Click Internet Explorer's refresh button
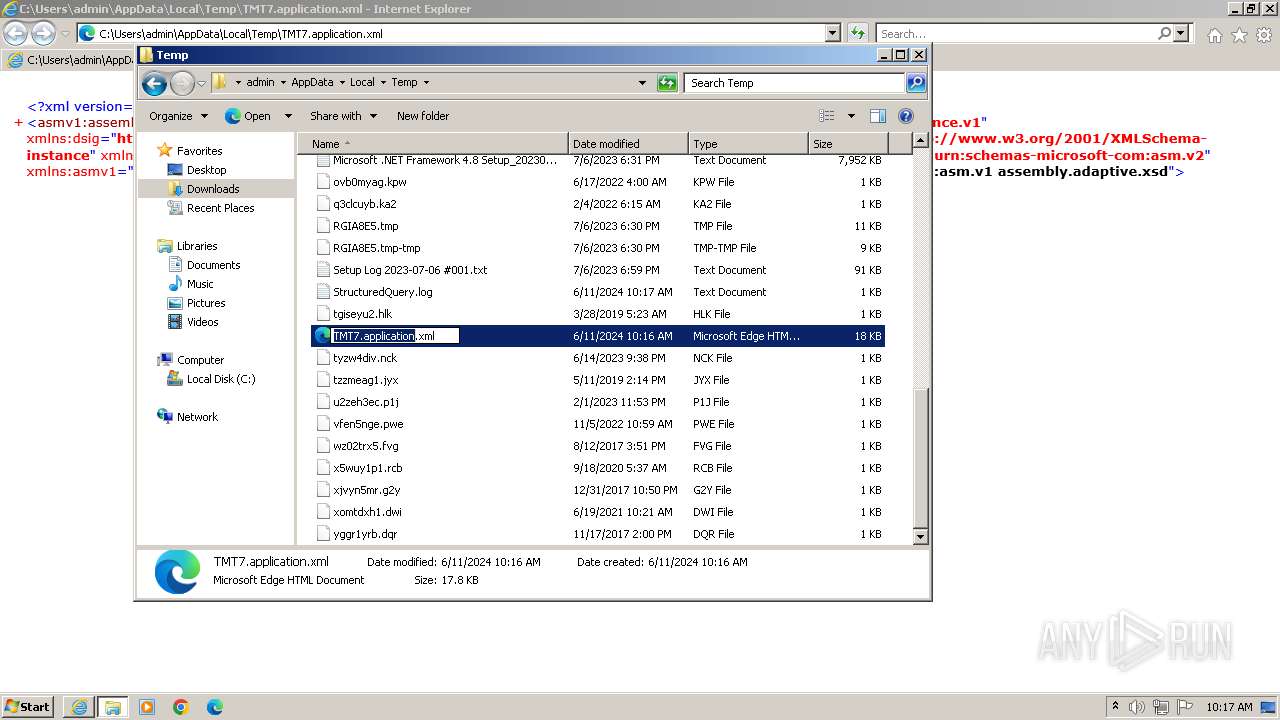The width and height of the screenshot is (1280, 720). click(x=857, y=33)
